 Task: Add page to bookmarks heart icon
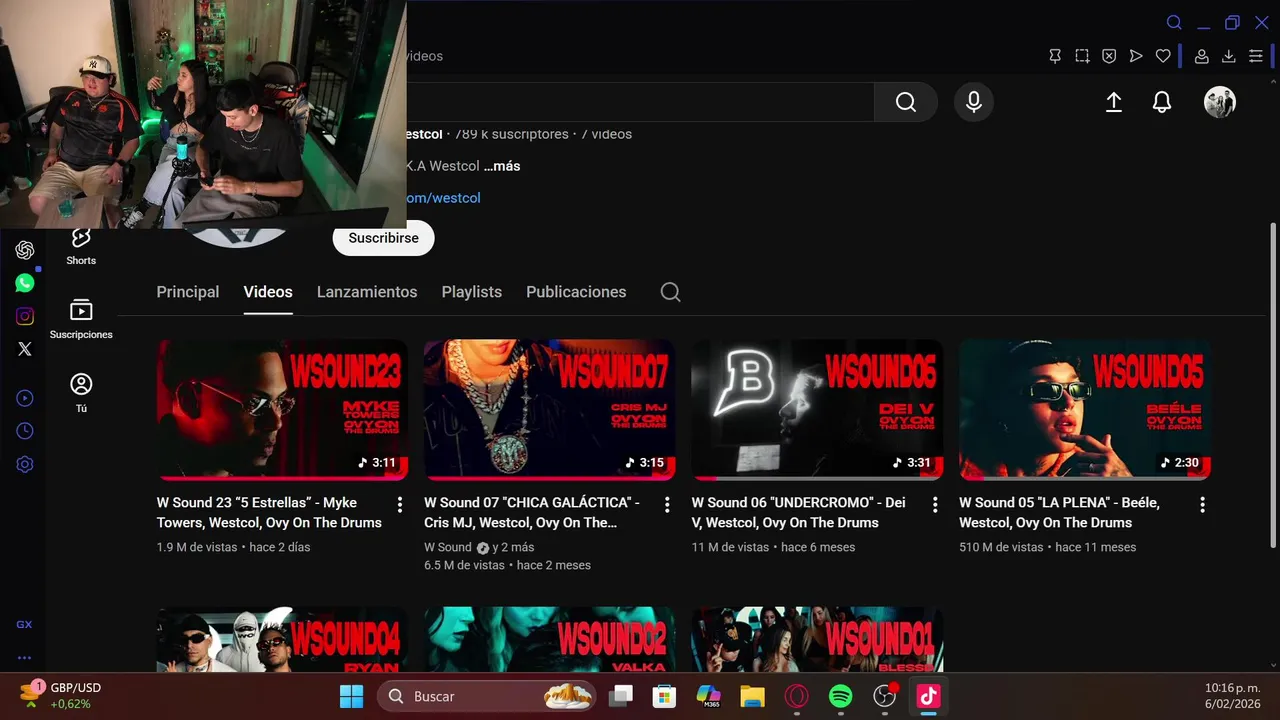(1163, 56)
